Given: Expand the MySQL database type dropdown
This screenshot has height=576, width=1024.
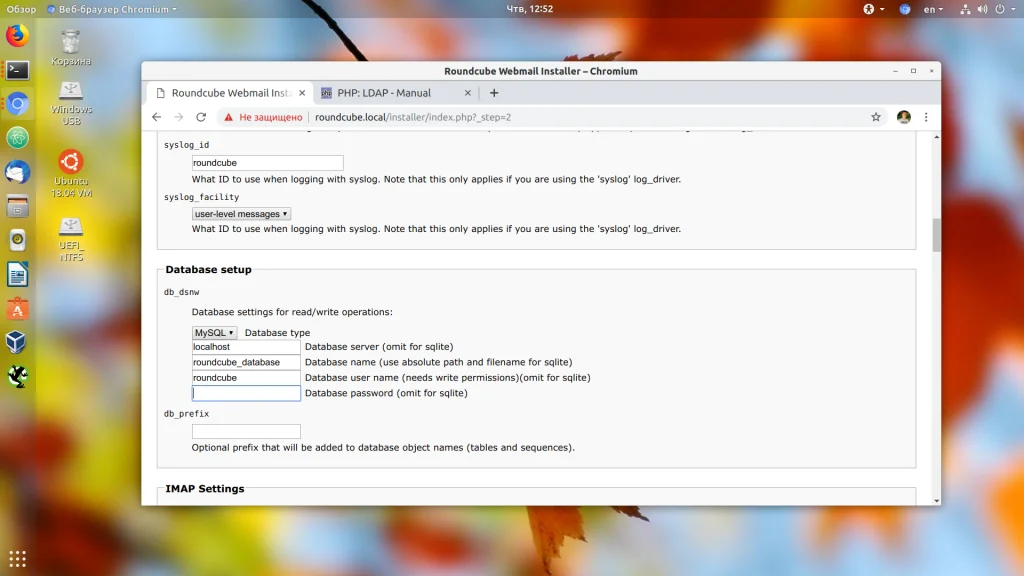Looking at the screenshot, I should point(214,332).
